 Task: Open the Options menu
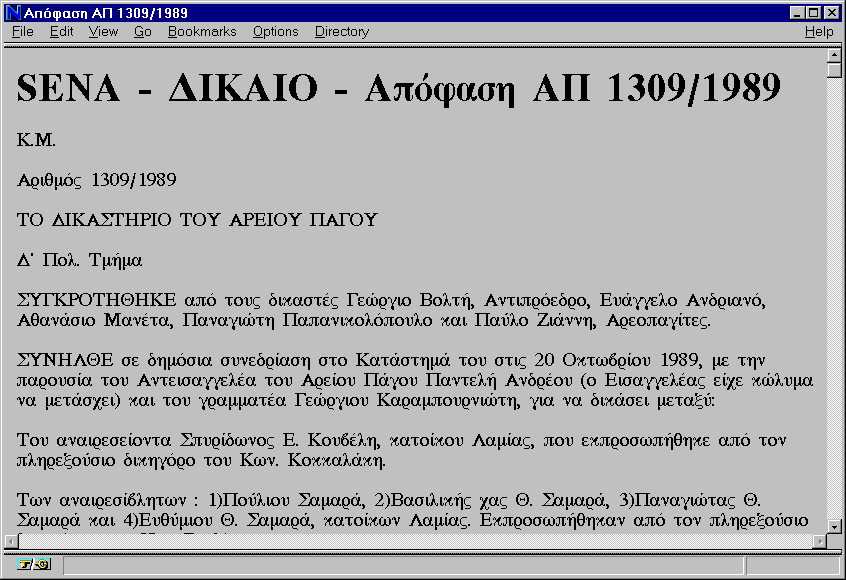276,32
